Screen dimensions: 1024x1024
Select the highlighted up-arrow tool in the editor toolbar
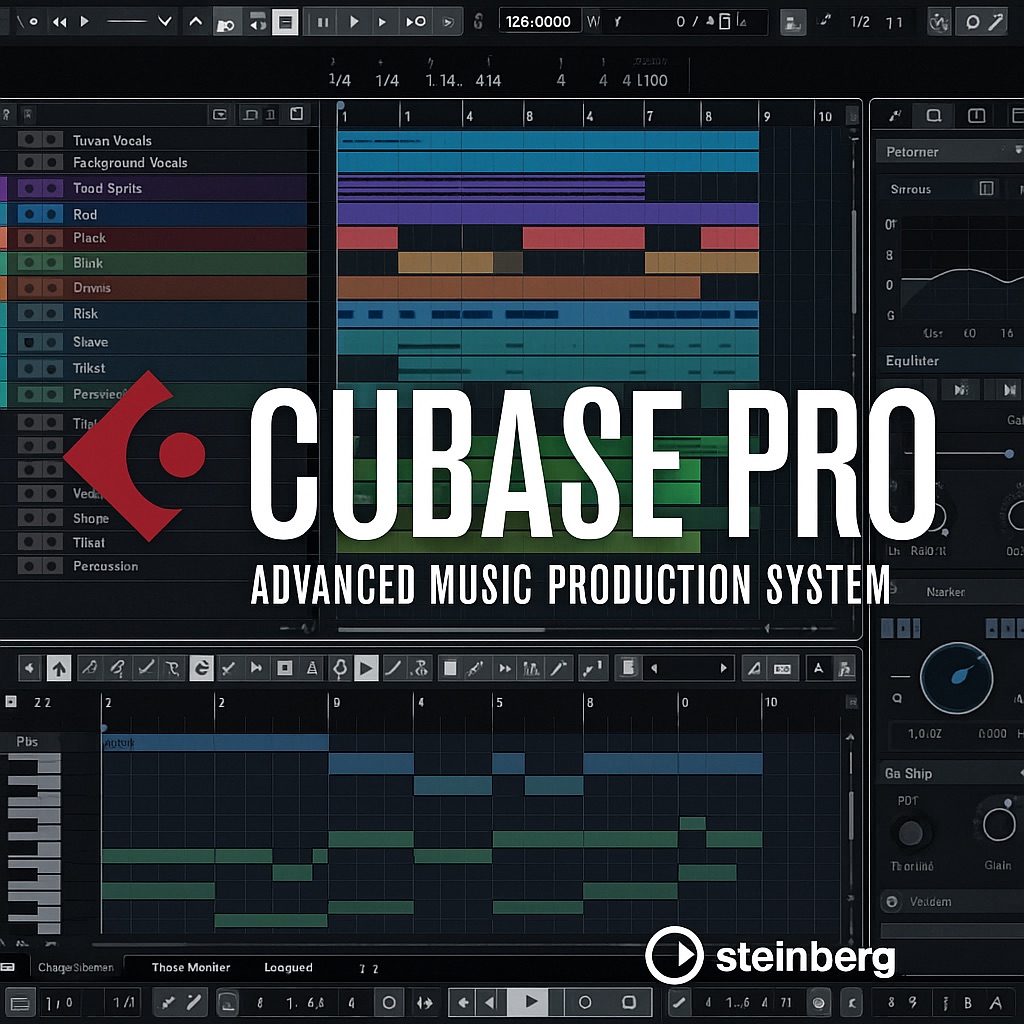[59, 668]
